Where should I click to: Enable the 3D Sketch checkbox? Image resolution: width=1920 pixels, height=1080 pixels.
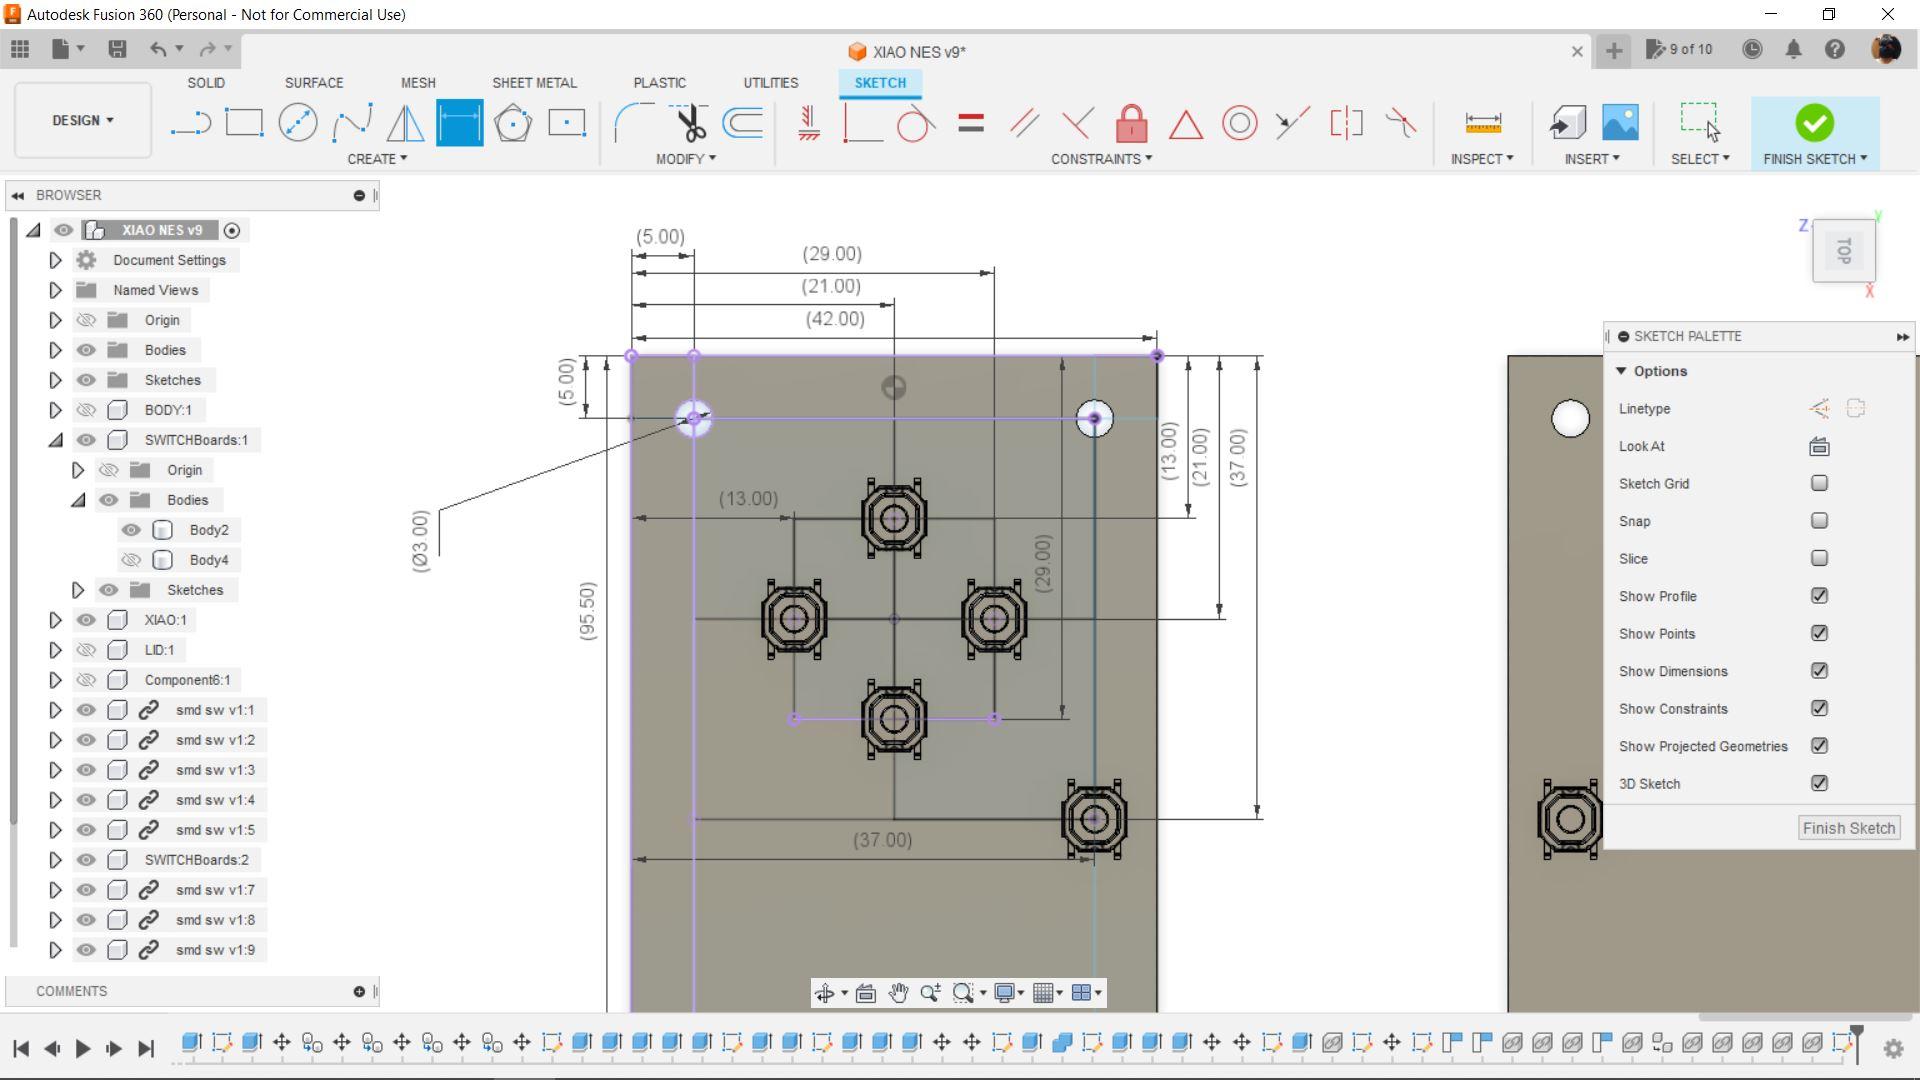click(1820, 782)
